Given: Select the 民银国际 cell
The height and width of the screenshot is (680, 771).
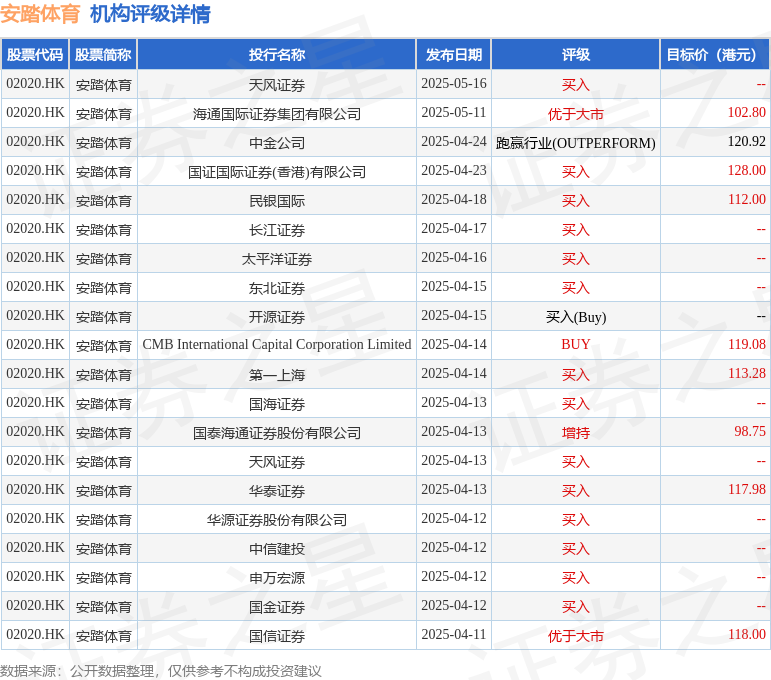Looking at the screenshot, I should point(277,201).
